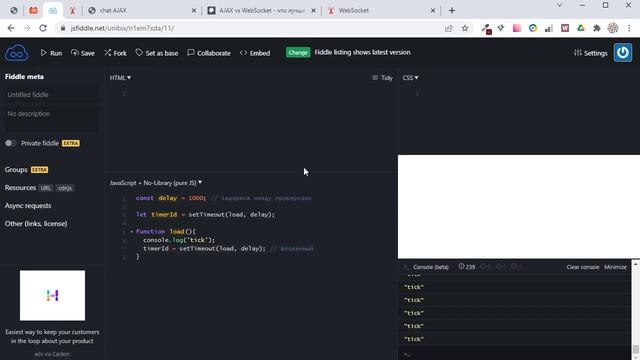The width and height of the screenshot is (640, 360).
Task: Save the fiddle
Action: click(x=82, y=53)
